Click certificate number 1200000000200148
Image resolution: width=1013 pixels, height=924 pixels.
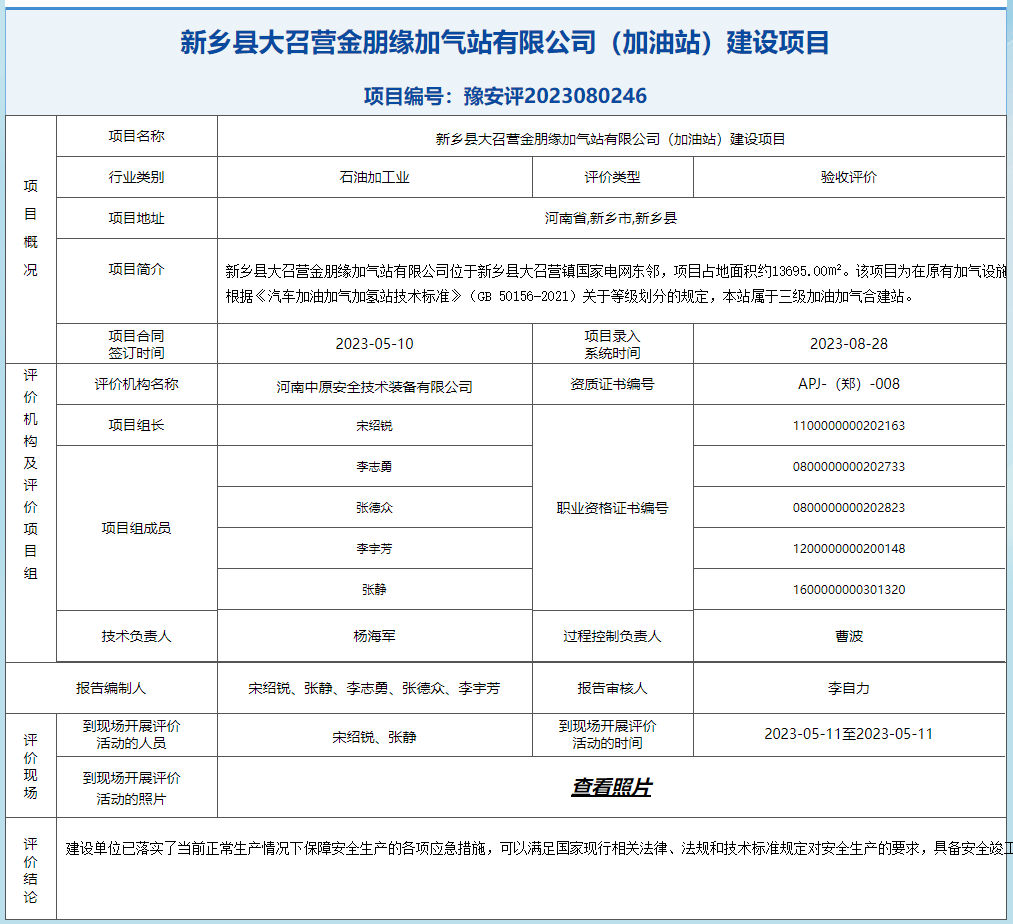(x=849, y=549)
